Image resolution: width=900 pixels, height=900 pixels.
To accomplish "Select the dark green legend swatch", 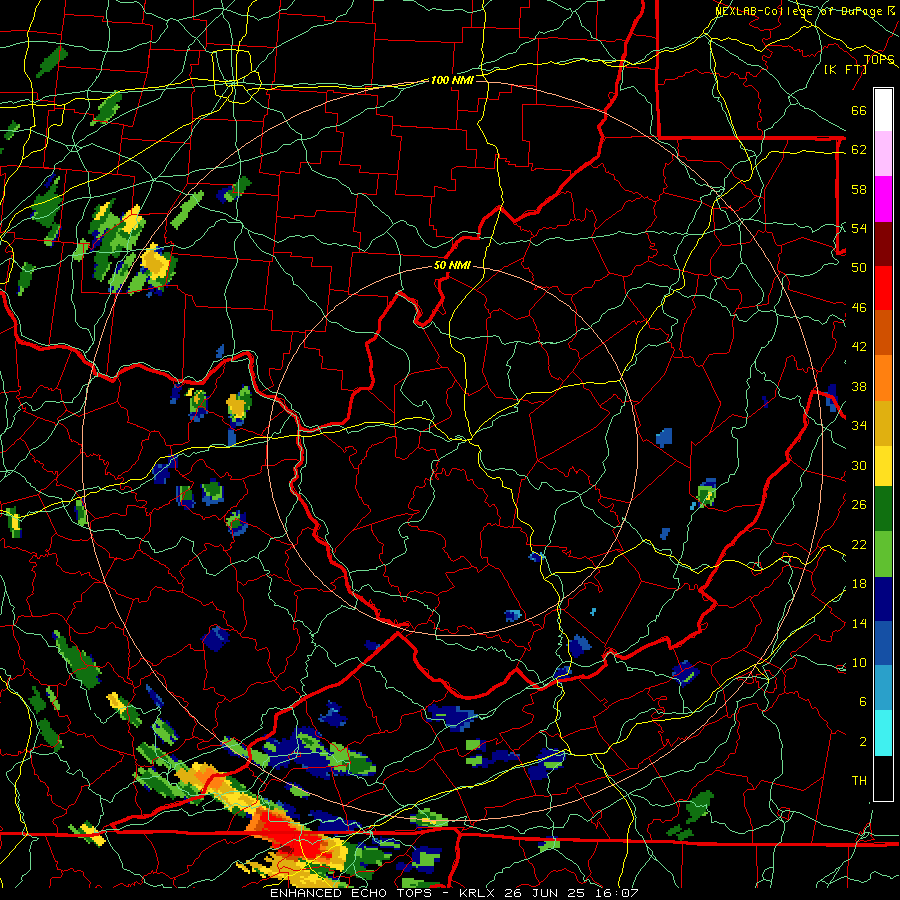I will pyautogui.click(x=883, y=509).
